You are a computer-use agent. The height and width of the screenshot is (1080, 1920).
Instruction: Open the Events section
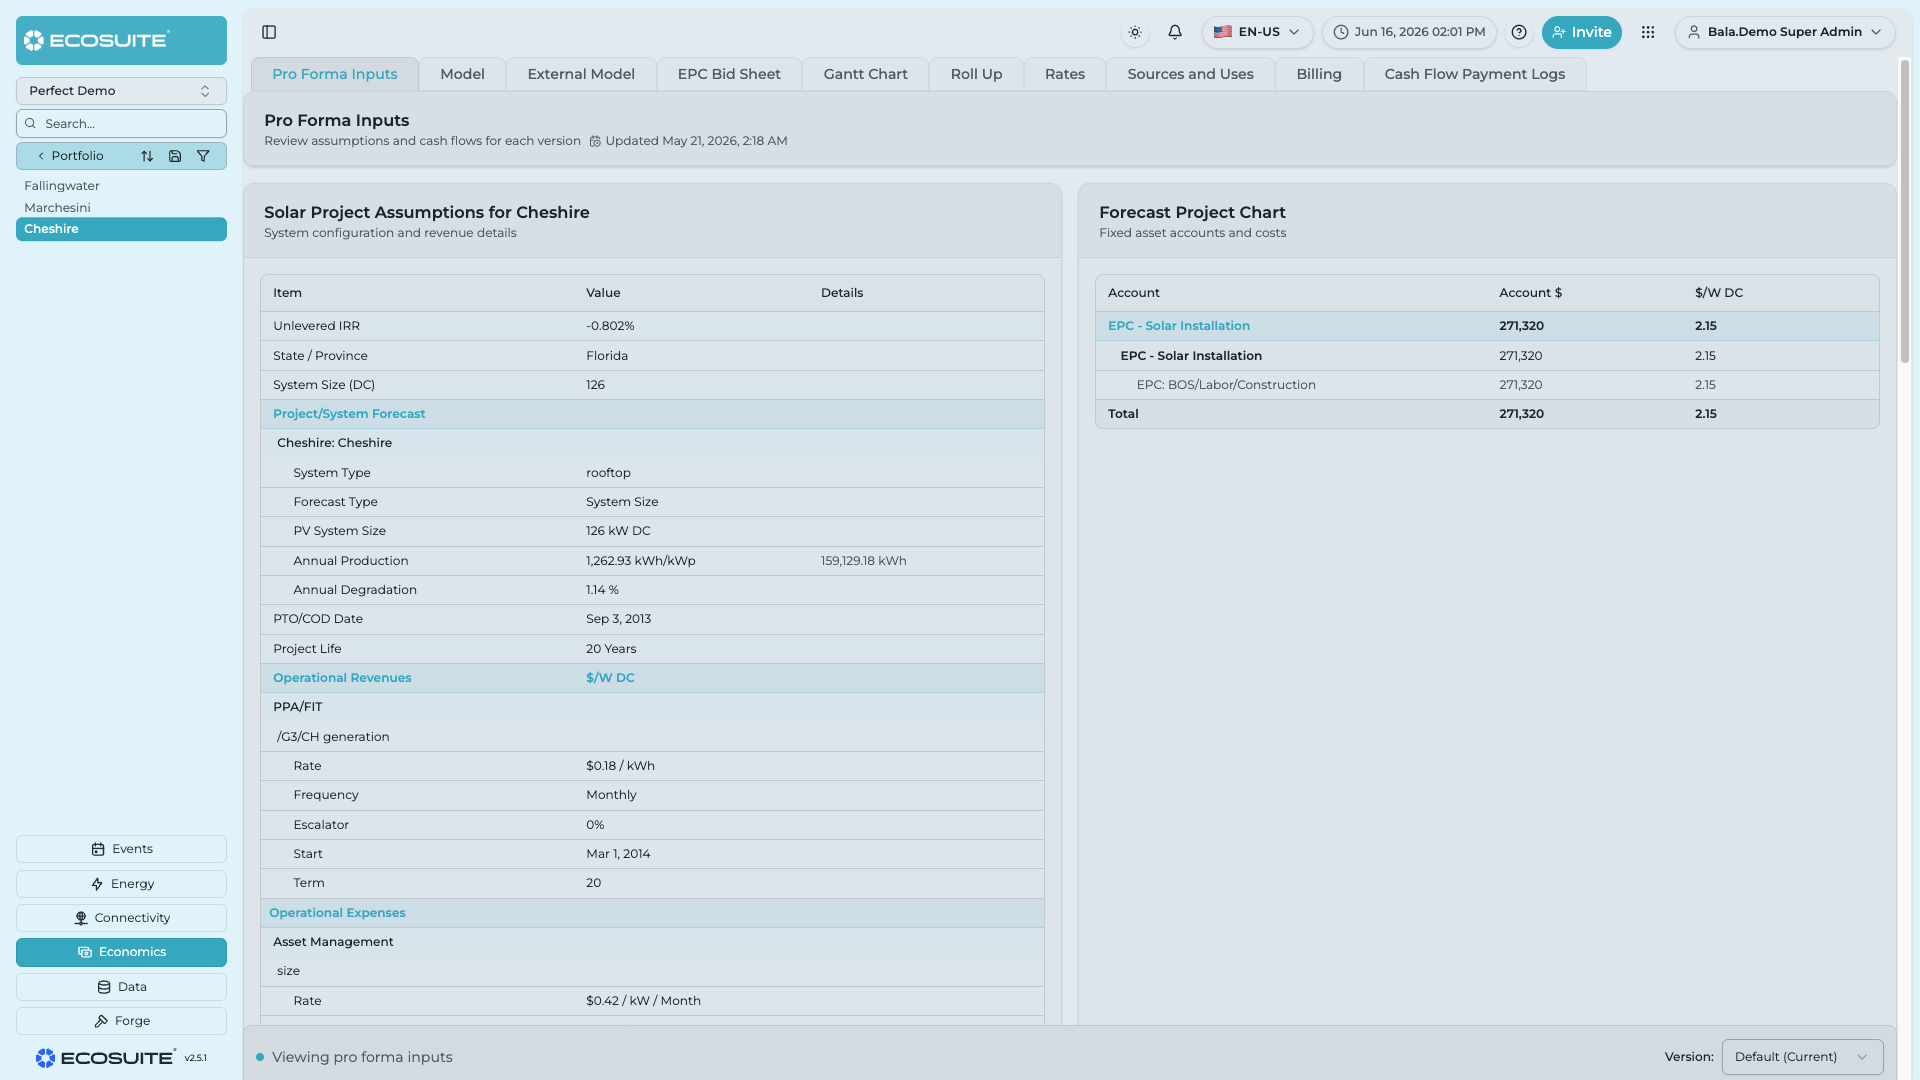pyautogui.click(x=121, y=849)
